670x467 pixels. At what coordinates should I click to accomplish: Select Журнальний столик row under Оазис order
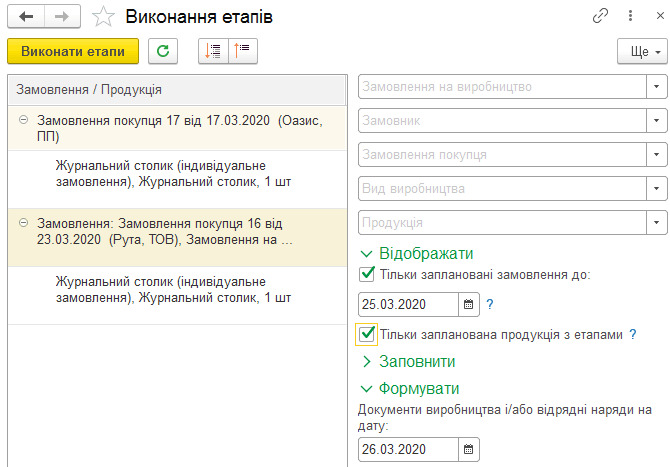point(177,179)
